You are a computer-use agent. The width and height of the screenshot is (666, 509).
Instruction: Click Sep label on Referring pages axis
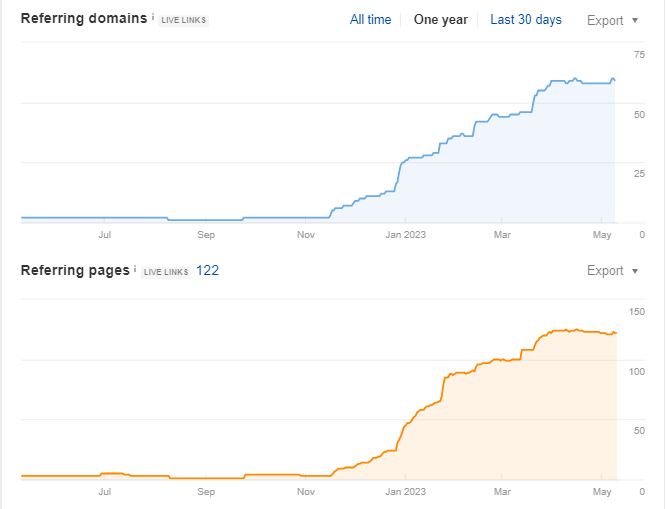click(x=205, y=492)
